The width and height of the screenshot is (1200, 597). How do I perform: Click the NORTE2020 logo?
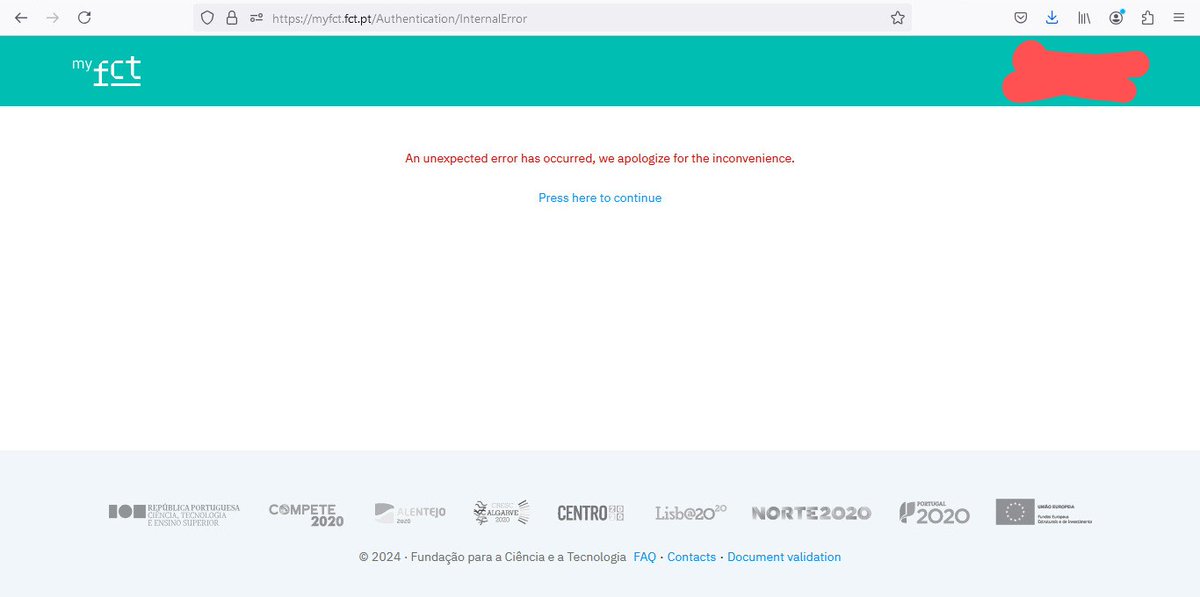(811, 513)
